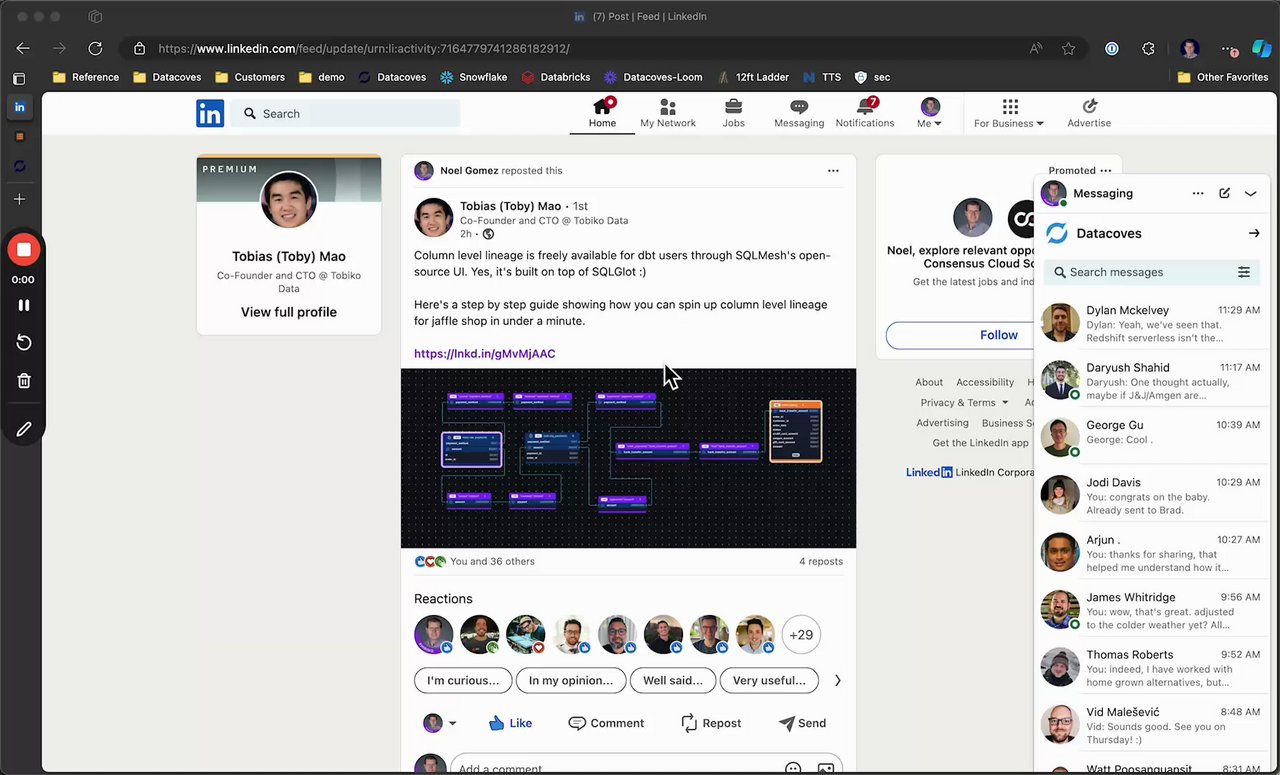View the 4 reposts
The image size is (1280, 775).
pos(821,561)
